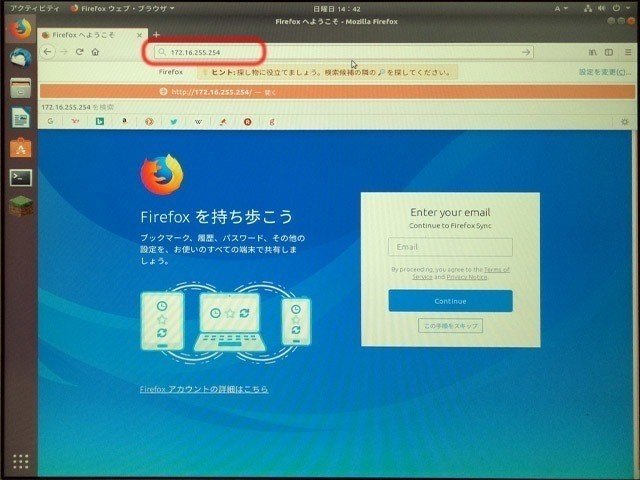Image resolution: width=640 pixels, height=480 pixels.
Task: Launch LibreOffice Writer from the dock
Action: [x=20, y=118]
